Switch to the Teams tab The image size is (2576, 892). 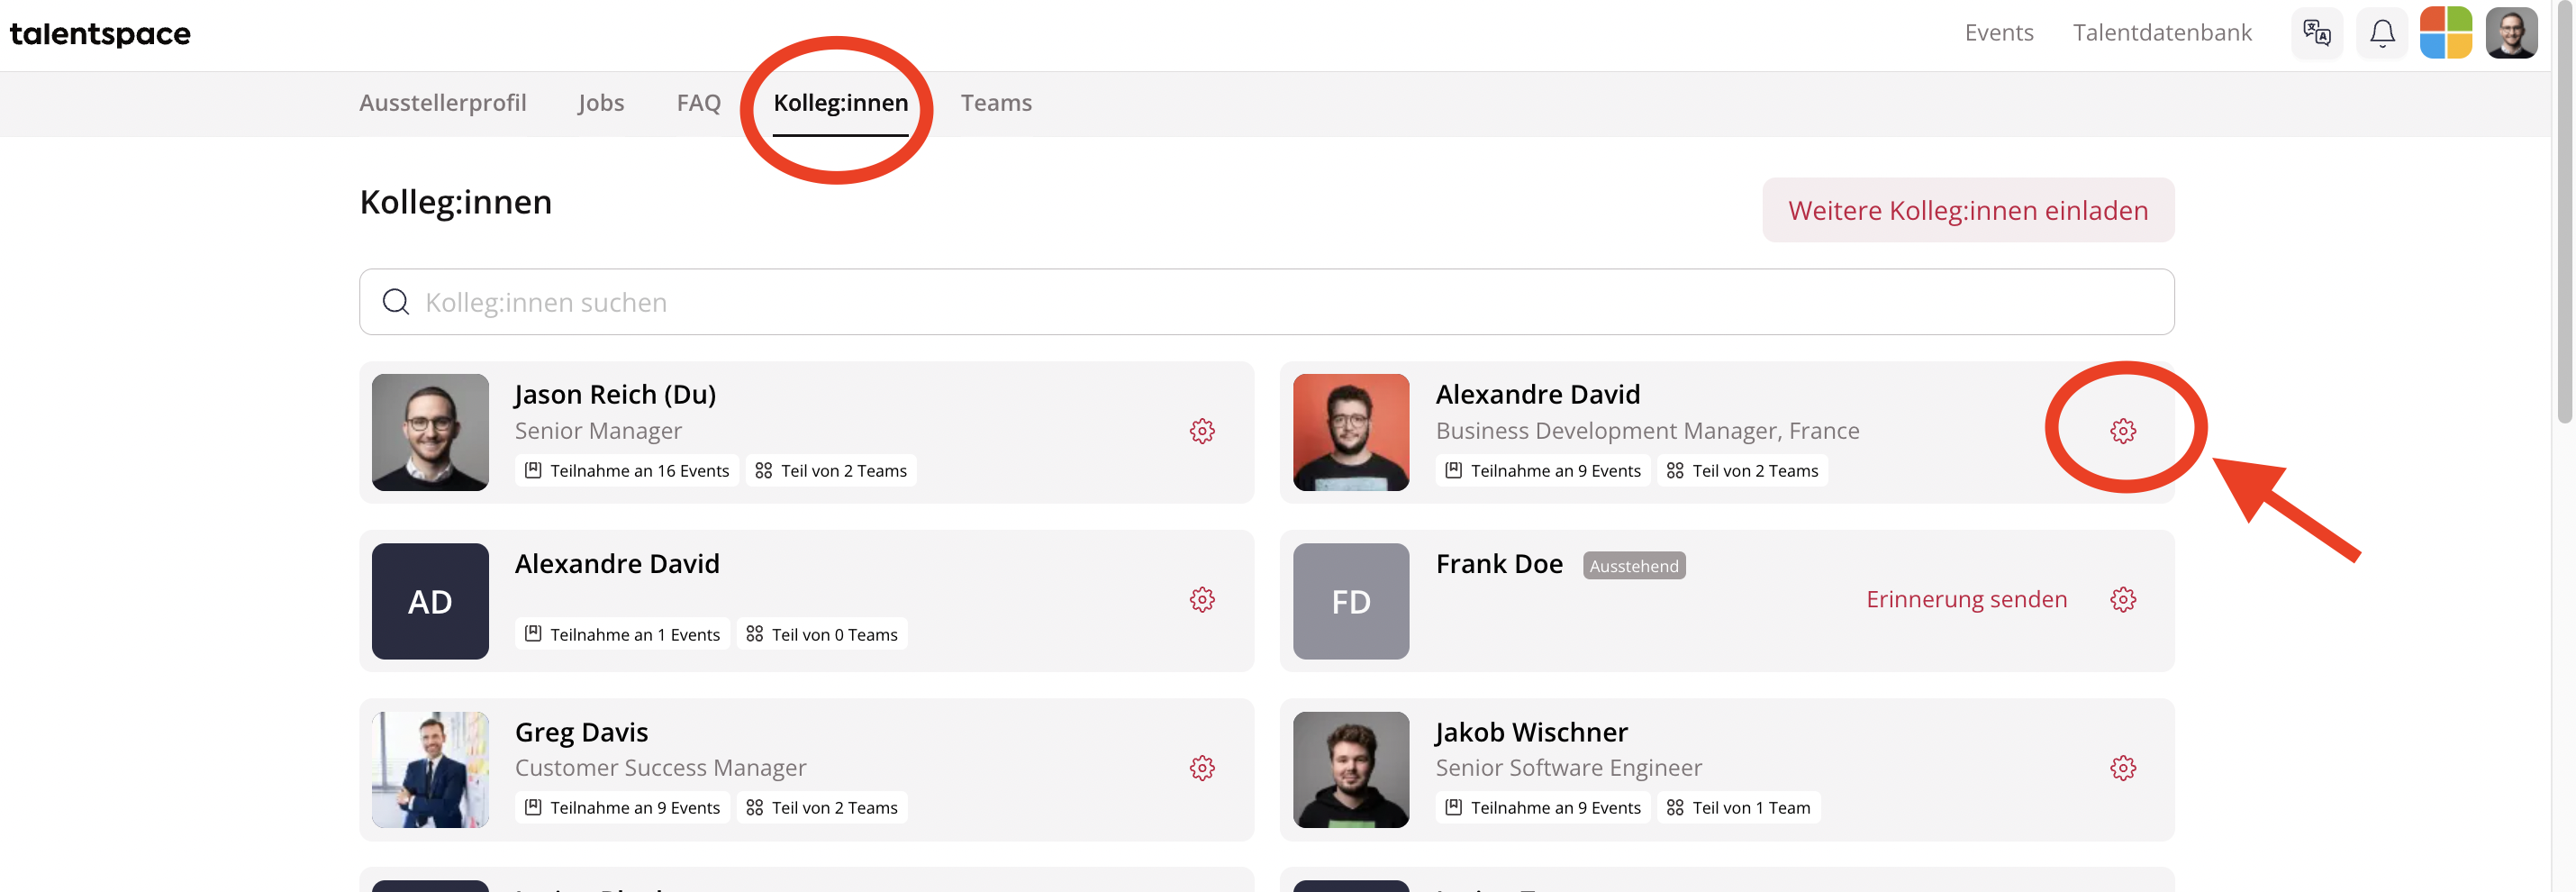click(x=996, y=103)
